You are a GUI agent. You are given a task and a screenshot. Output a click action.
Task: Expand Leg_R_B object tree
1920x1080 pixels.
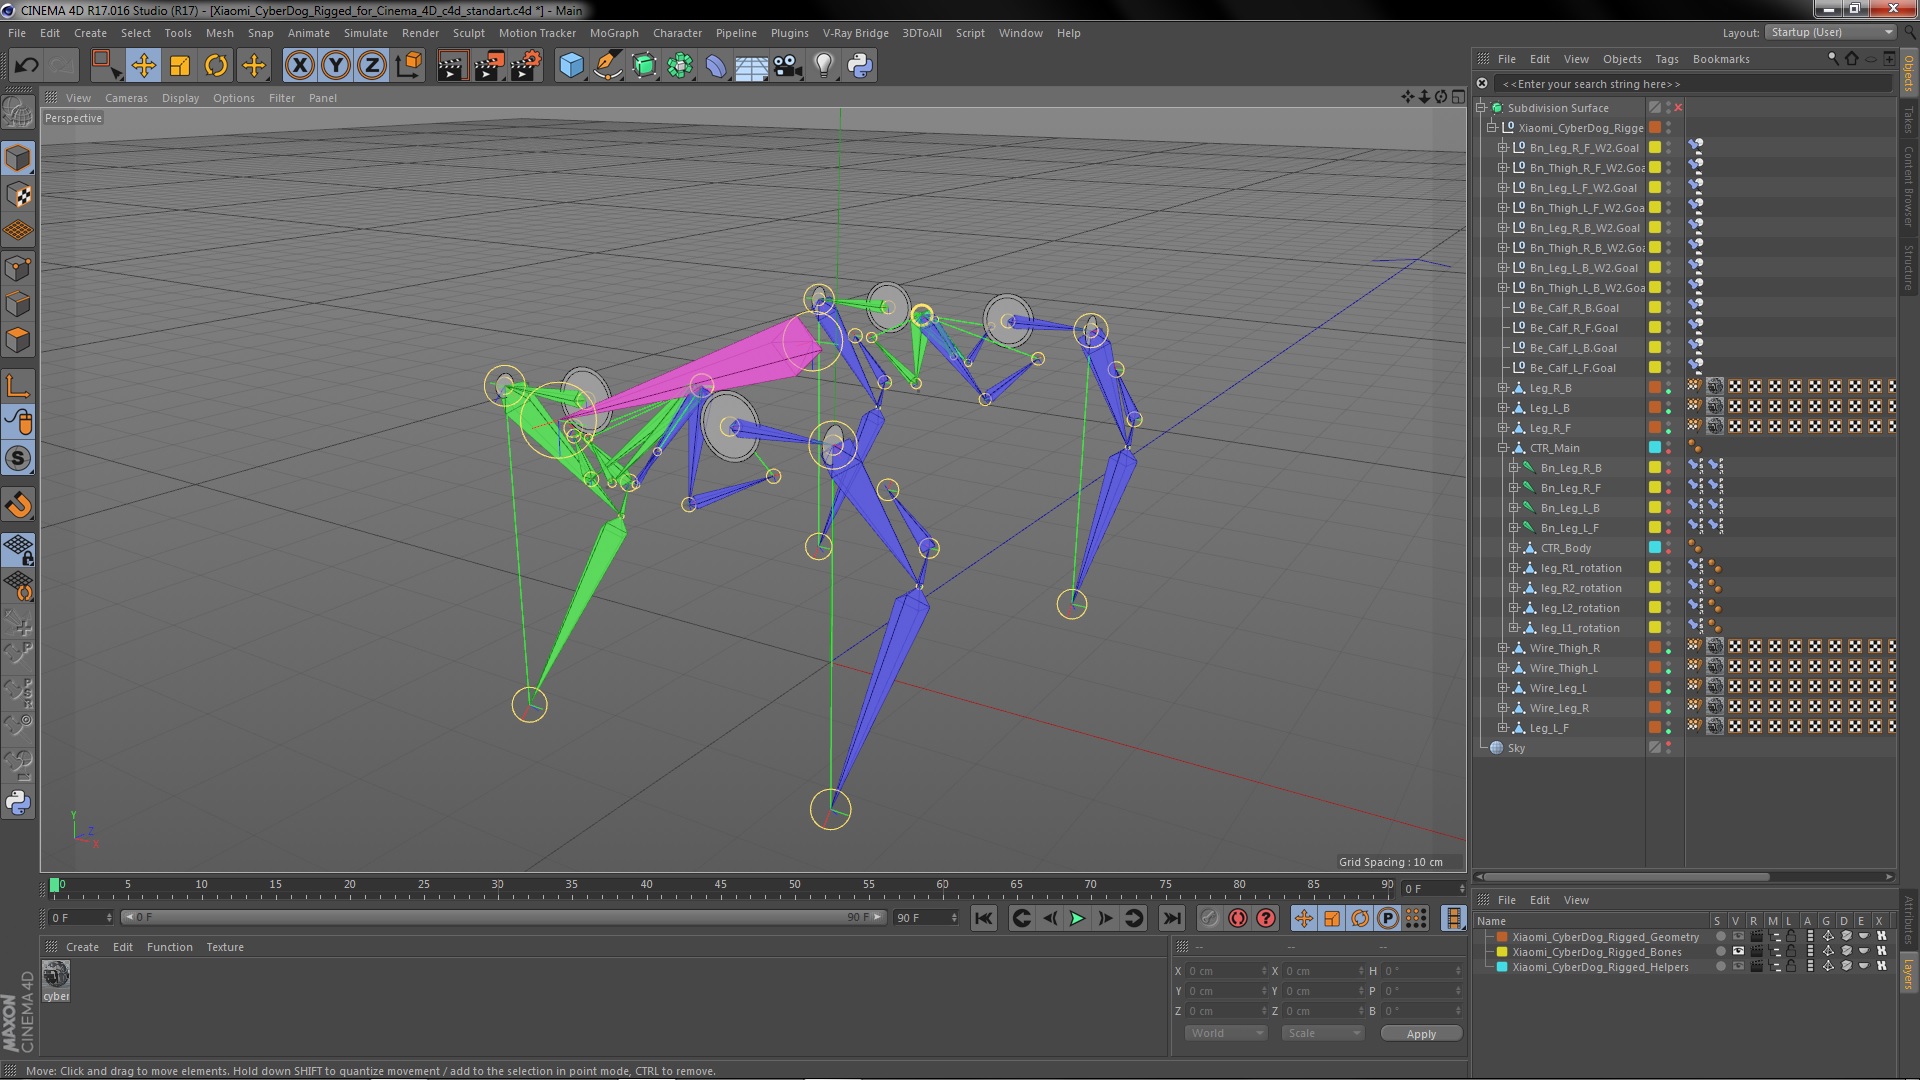click(x=1502, y=388)
